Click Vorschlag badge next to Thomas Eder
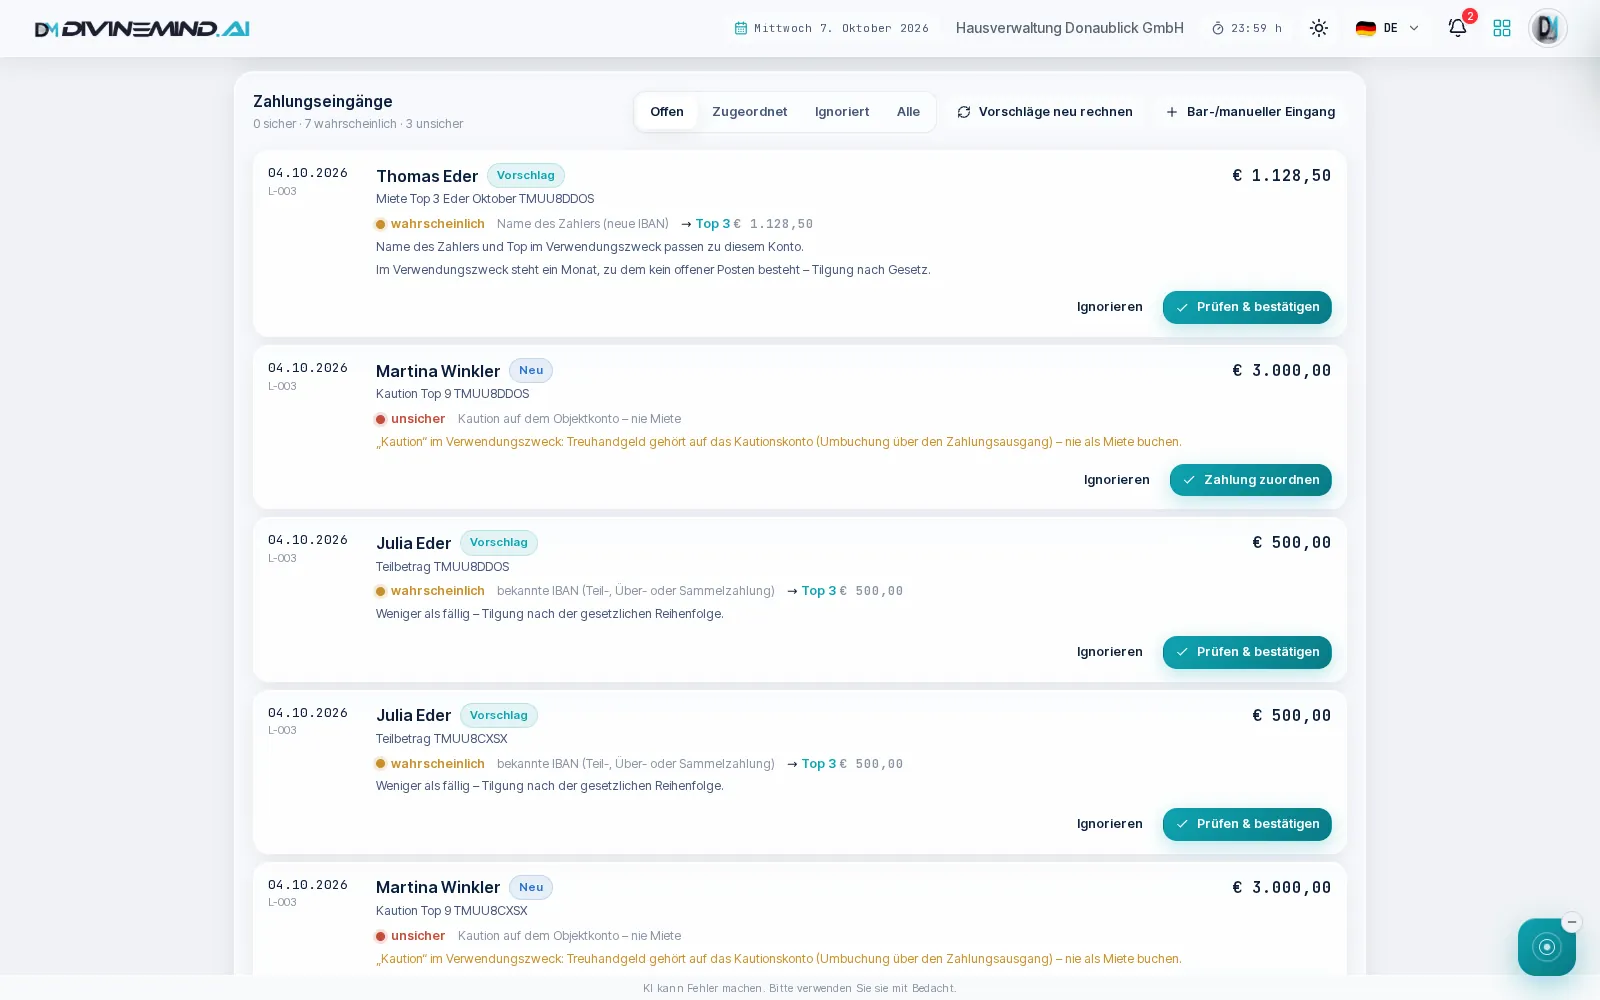 tap(525, 176)
